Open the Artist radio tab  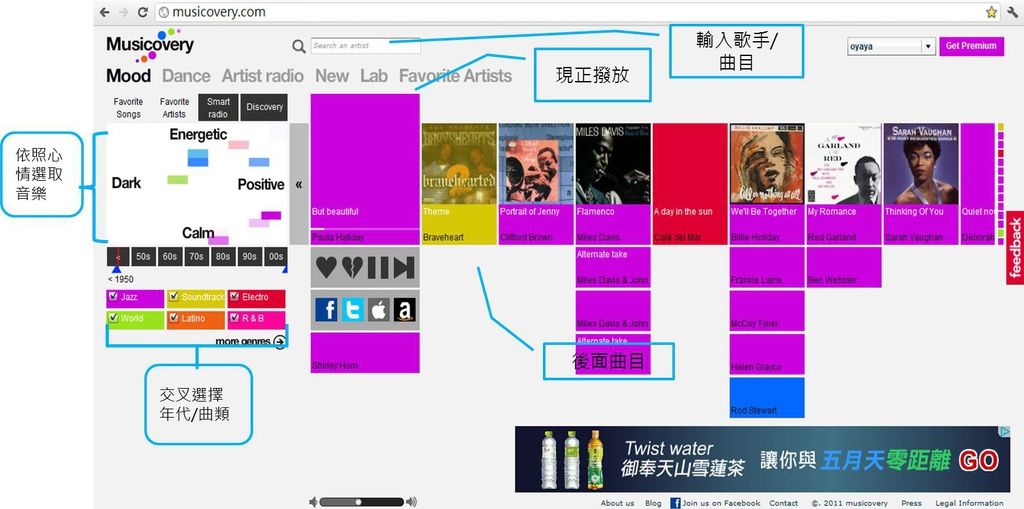pyautogui.click(x=263, y=76)
